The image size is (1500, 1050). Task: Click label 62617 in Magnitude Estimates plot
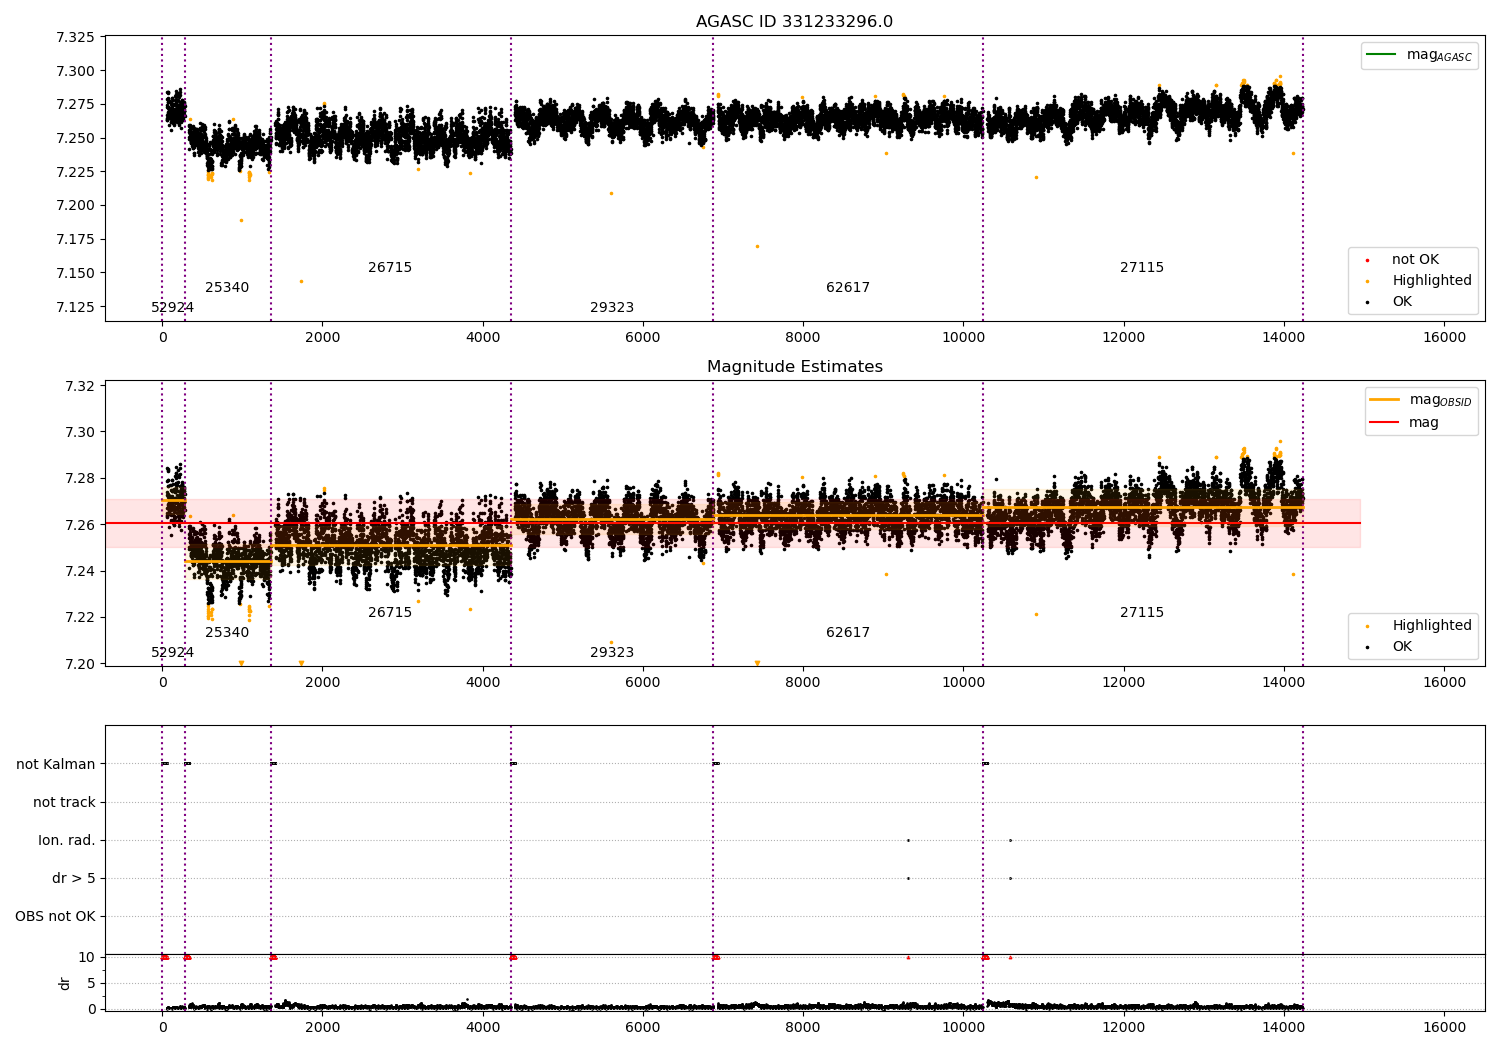tap(848, 633)
